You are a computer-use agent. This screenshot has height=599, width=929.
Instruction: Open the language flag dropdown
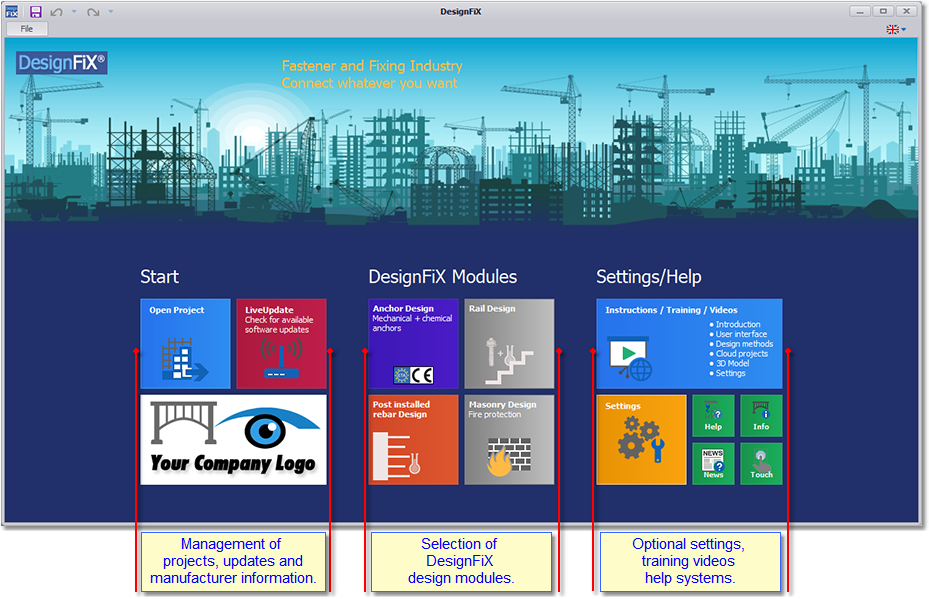[x=896, y=30]
